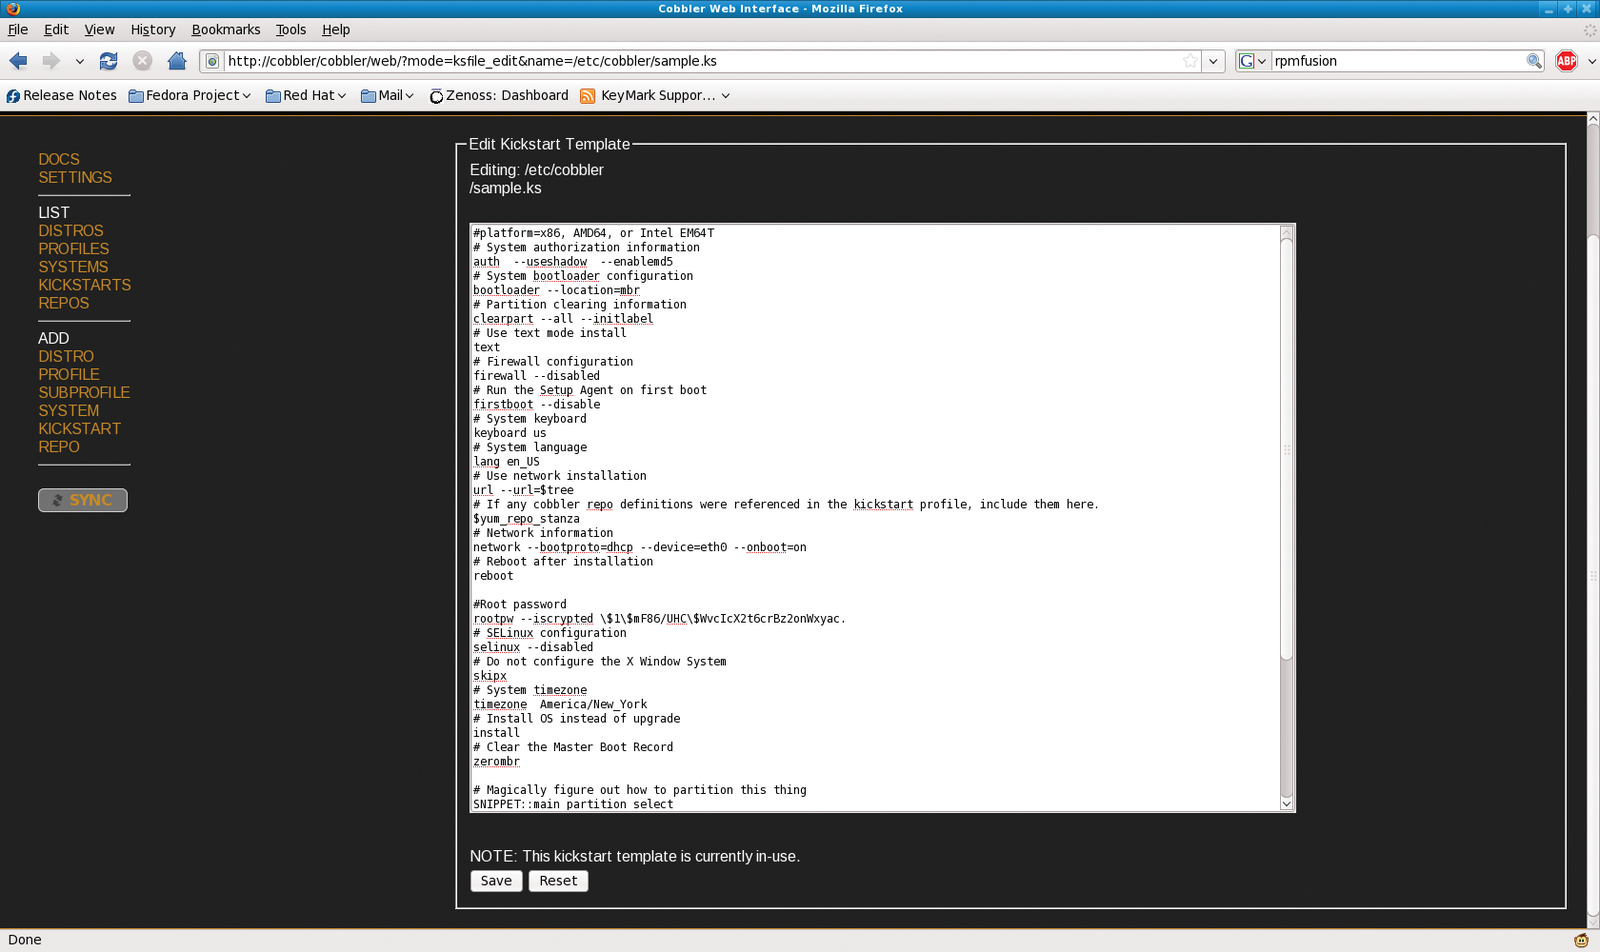
Task: Open the Release Notes bookmark
Action: 61,96
